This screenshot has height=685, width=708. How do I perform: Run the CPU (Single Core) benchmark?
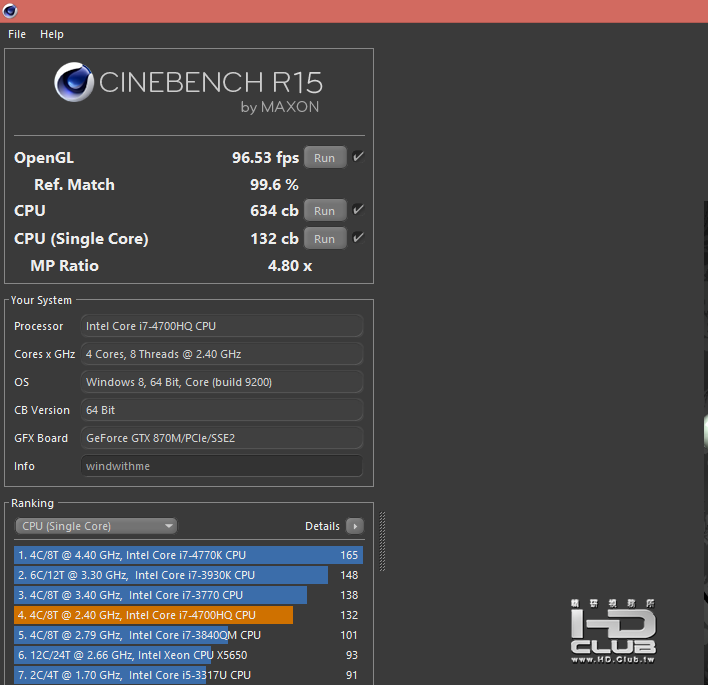(325, 238)
